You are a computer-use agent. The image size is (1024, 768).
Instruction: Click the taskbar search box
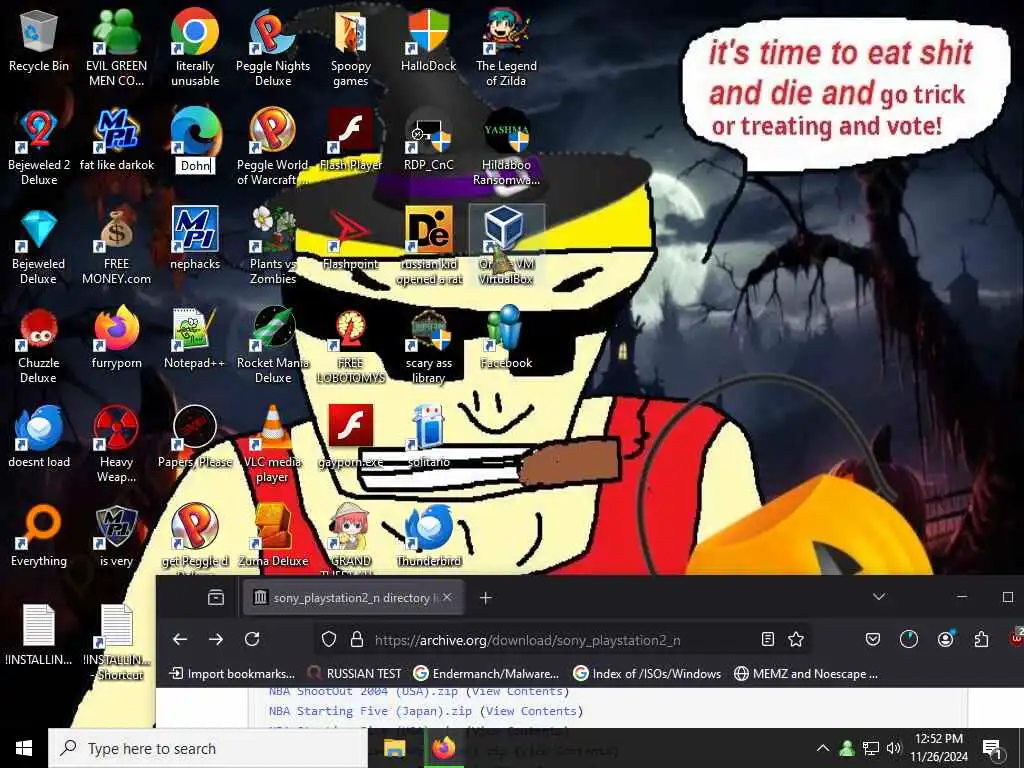(x=208, y=748)
